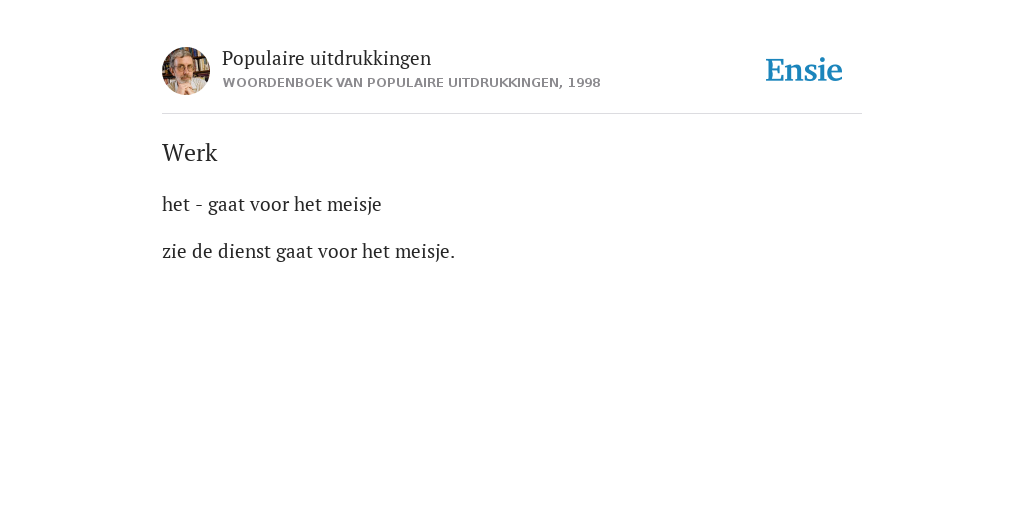Screen dimensions: 1024x512
Task: Click the author's round profile photo
Action: tap(186, 71)
